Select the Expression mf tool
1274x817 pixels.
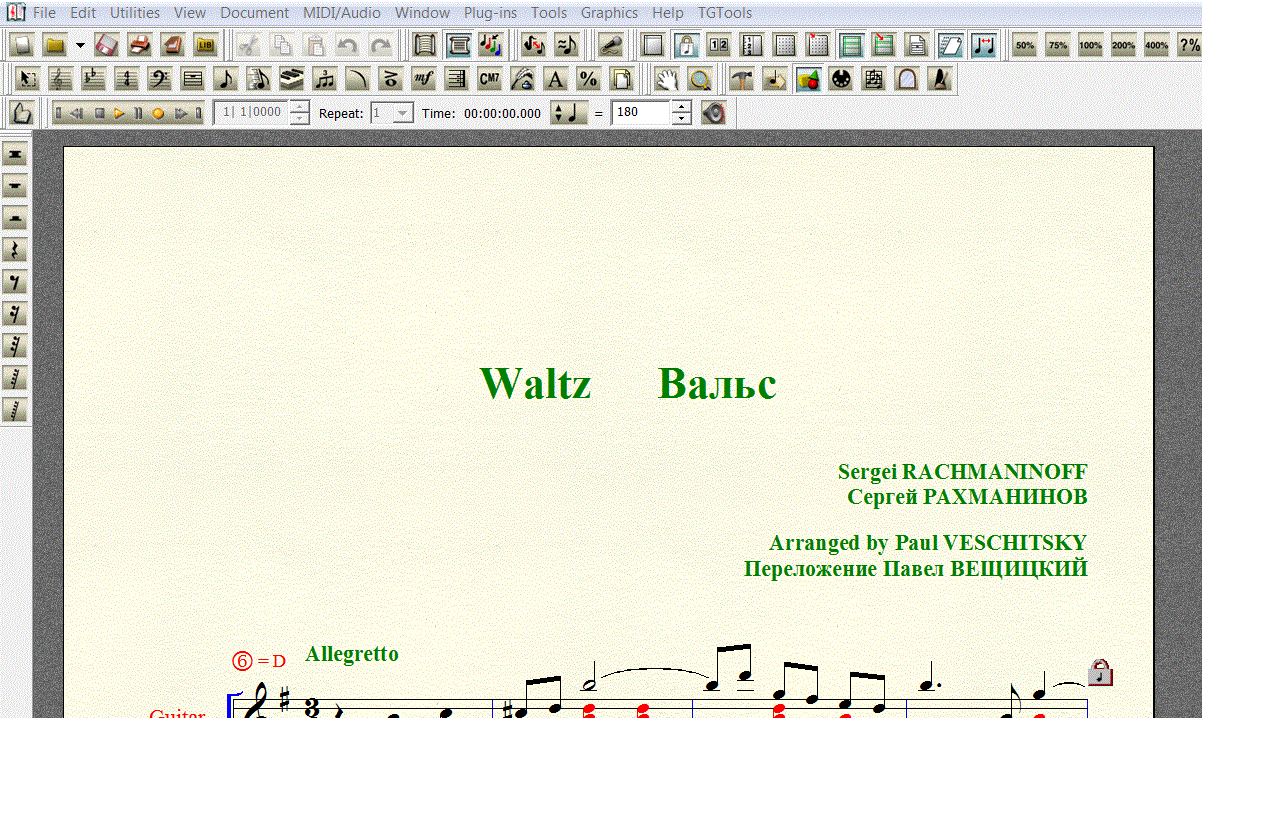click(x=424, y=79)
